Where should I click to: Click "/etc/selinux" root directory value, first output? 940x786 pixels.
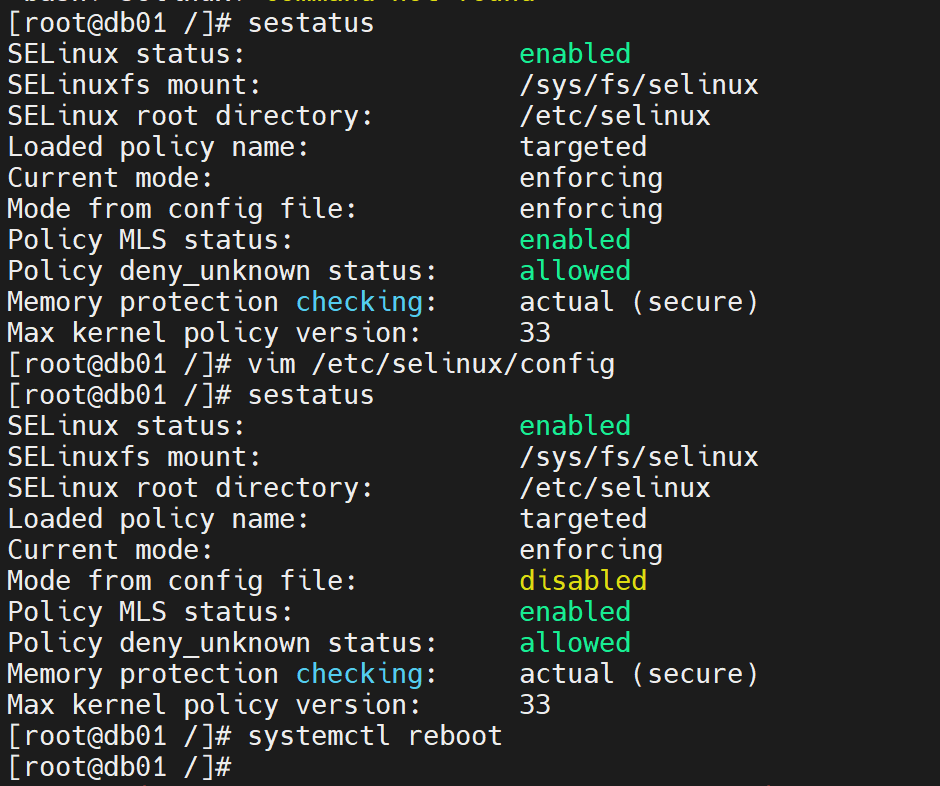coord(614,116)
